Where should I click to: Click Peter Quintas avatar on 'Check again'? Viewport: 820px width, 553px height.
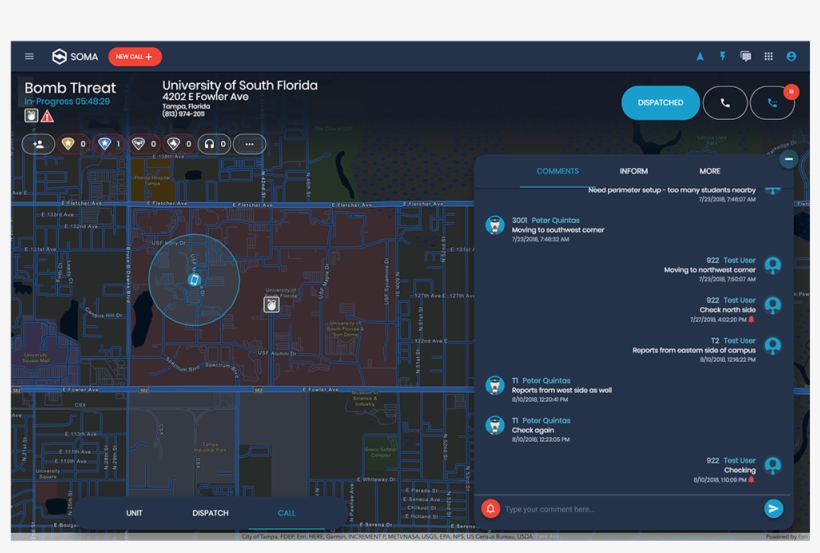click(495, 425)
